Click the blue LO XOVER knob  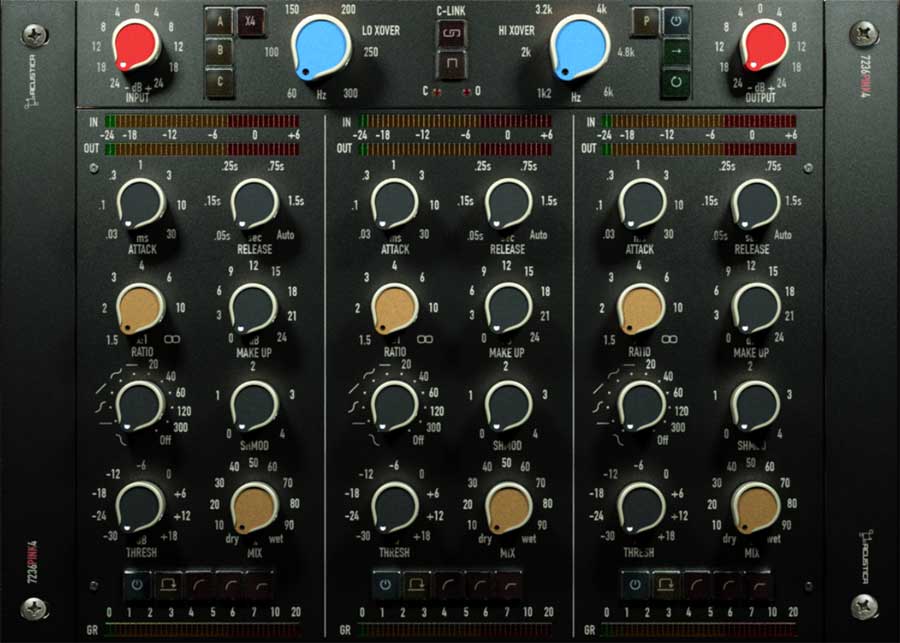(x=321, y=46)
